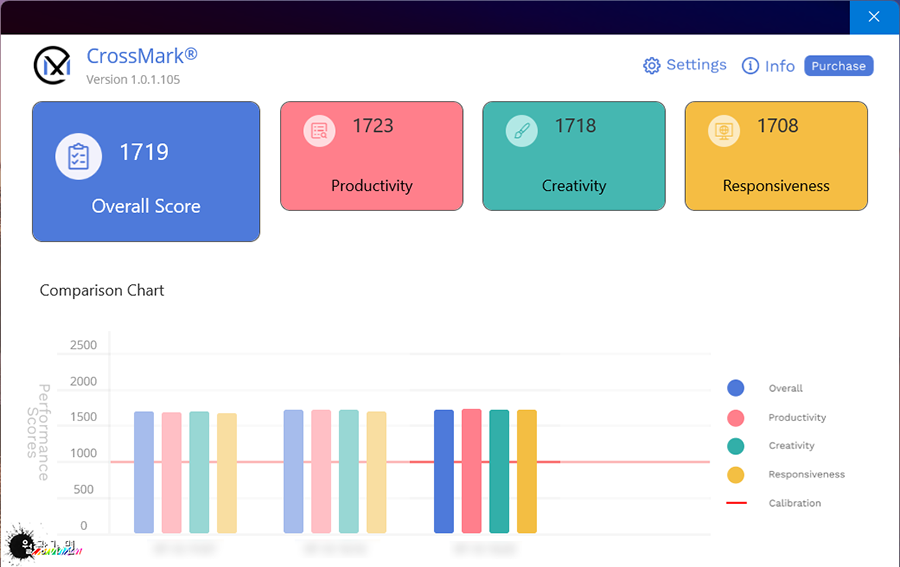Click the 1723 productivity value

[373, 126]
